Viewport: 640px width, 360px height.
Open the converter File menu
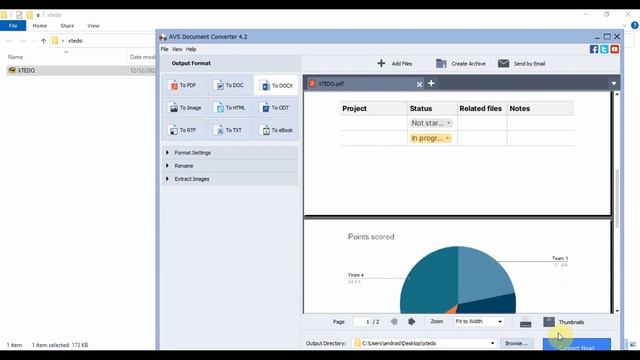[x=164, y=49]
